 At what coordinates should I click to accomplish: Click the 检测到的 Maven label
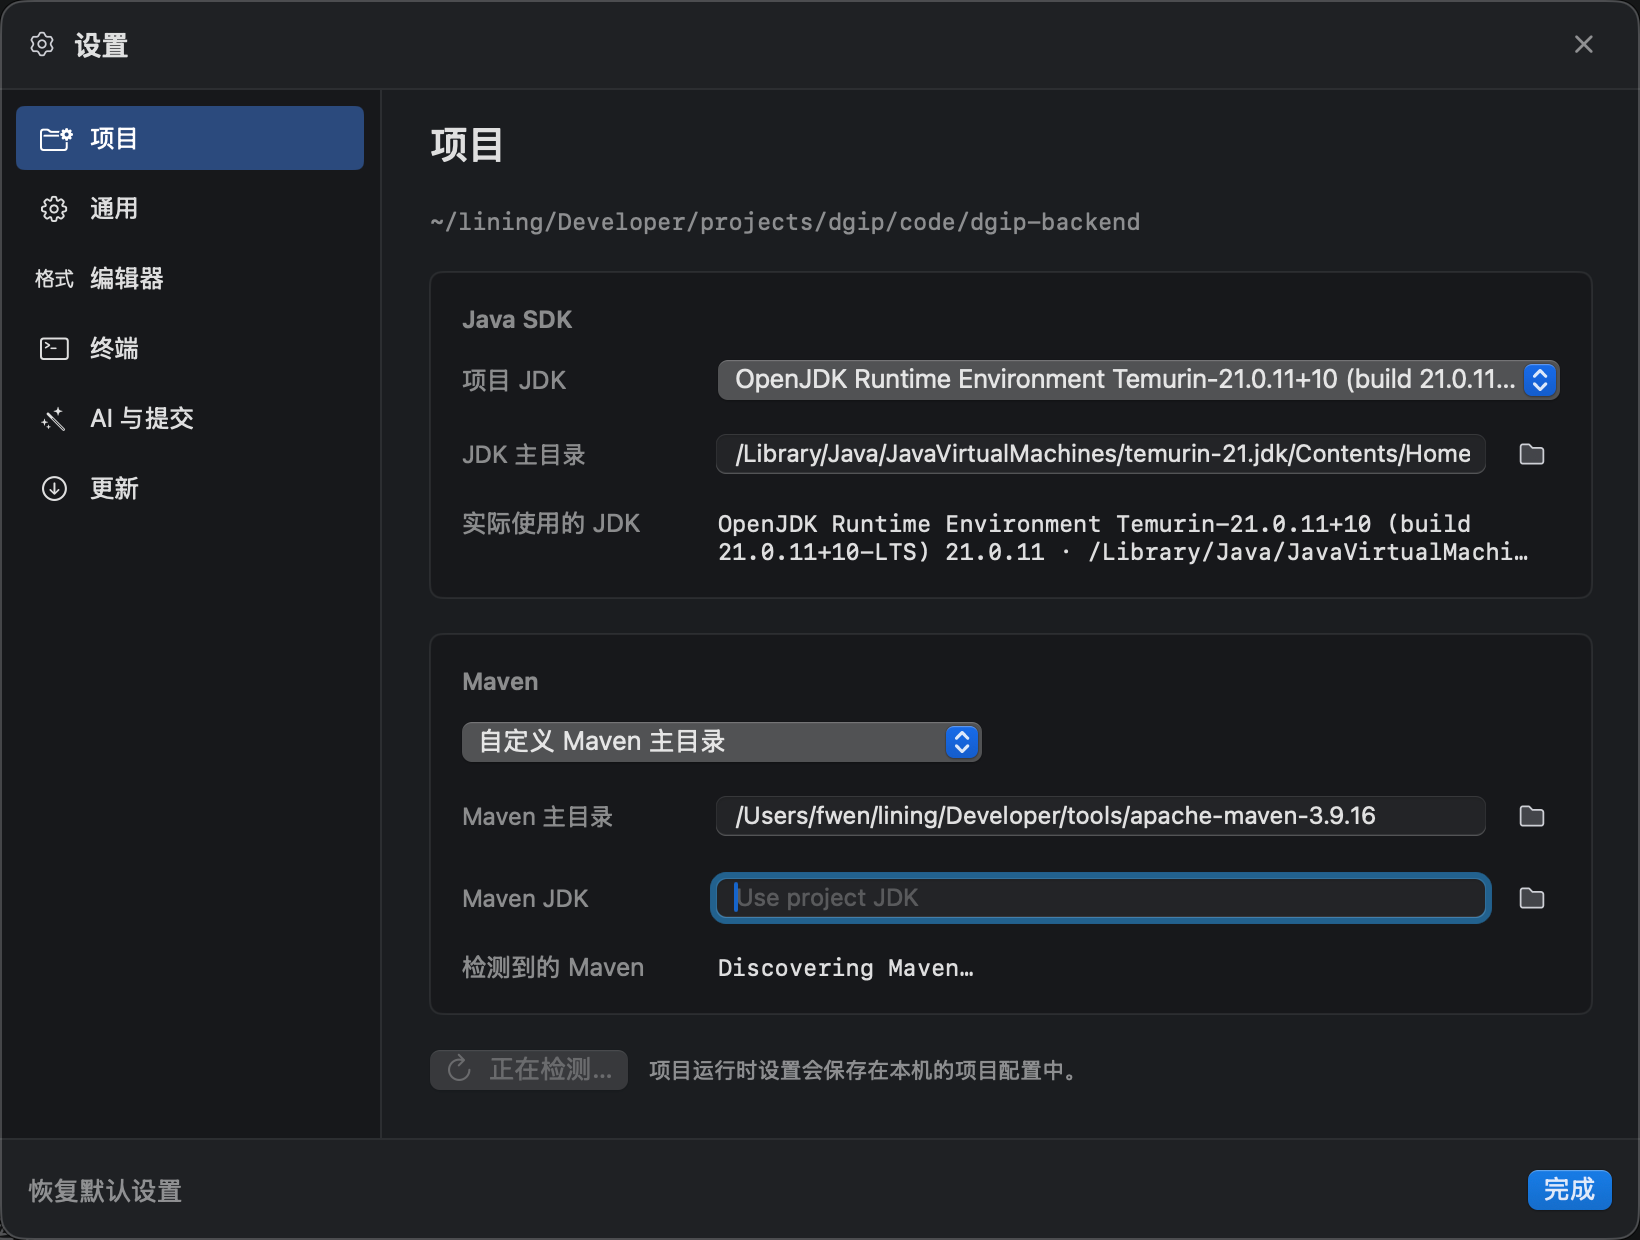point(553,968)
